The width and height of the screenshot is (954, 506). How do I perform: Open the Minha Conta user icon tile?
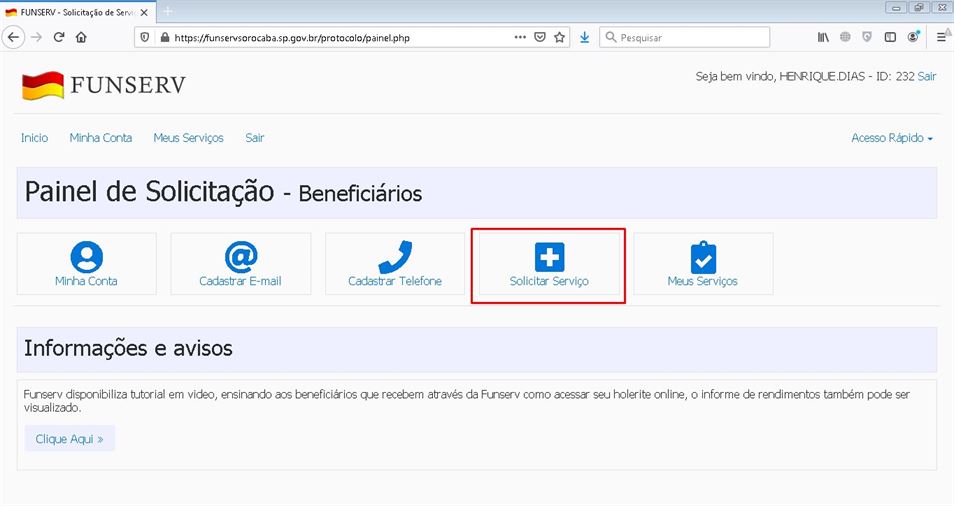[86, 257]
